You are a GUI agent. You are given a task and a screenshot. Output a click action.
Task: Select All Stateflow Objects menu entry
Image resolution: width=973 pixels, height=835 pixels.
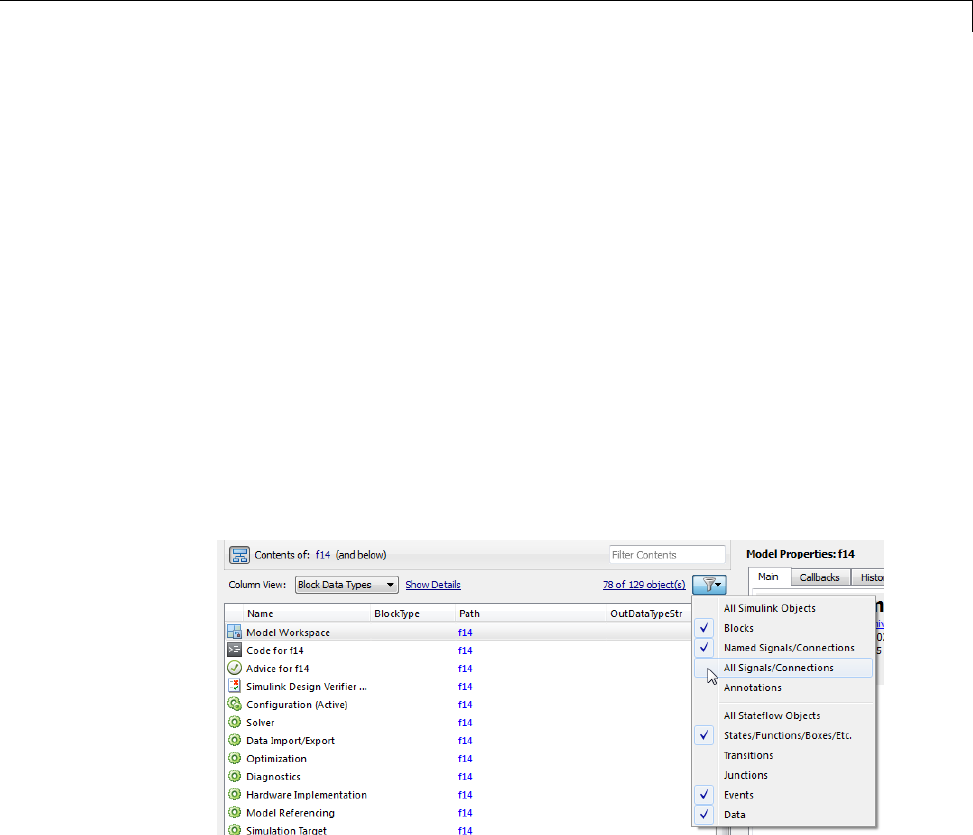[783, 715]
